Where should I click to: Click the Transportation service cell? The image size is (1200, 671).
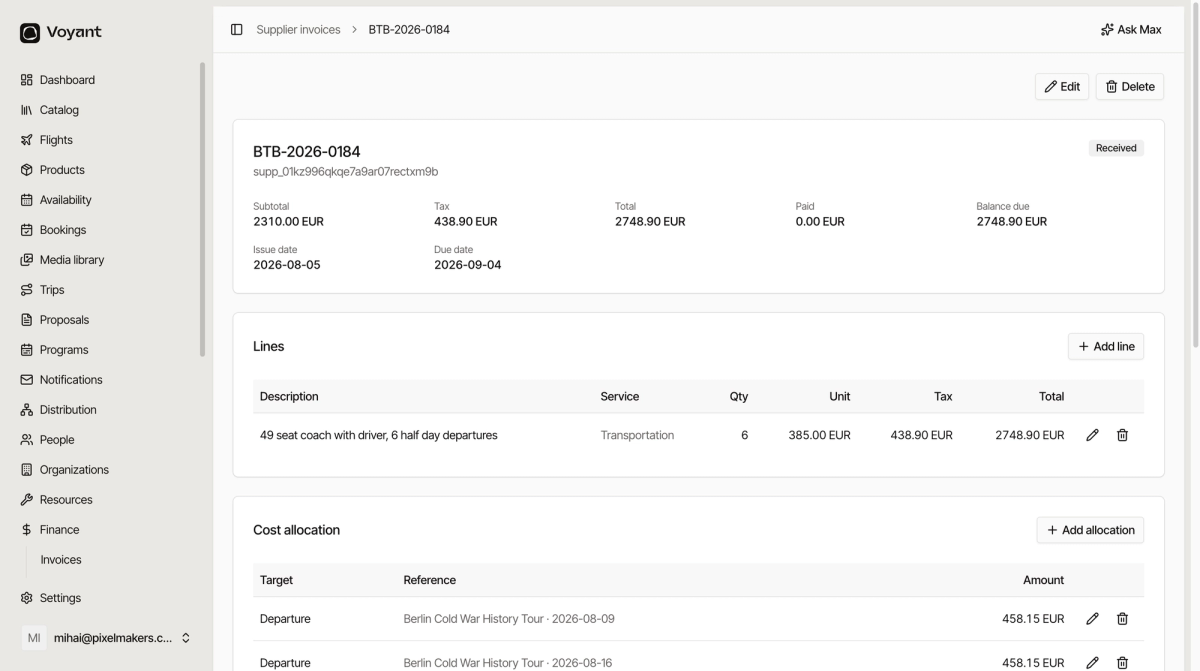pyautogui.click(x=637, y=435)
